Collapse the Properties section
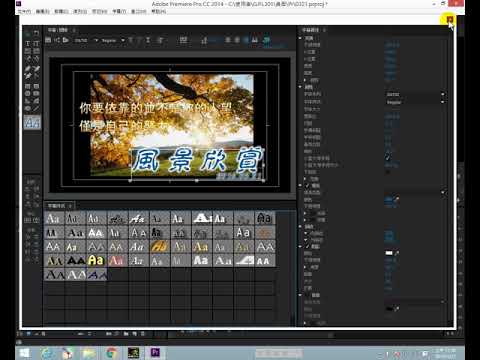 point(300,87)
